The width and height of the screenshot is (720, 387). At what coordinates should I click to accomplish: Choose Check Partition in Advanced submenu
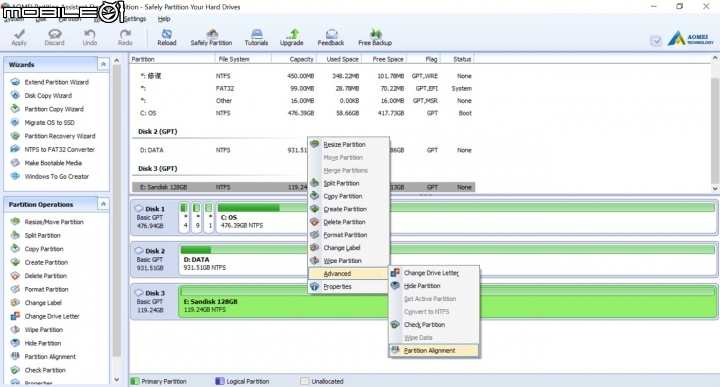coord(434,325)
